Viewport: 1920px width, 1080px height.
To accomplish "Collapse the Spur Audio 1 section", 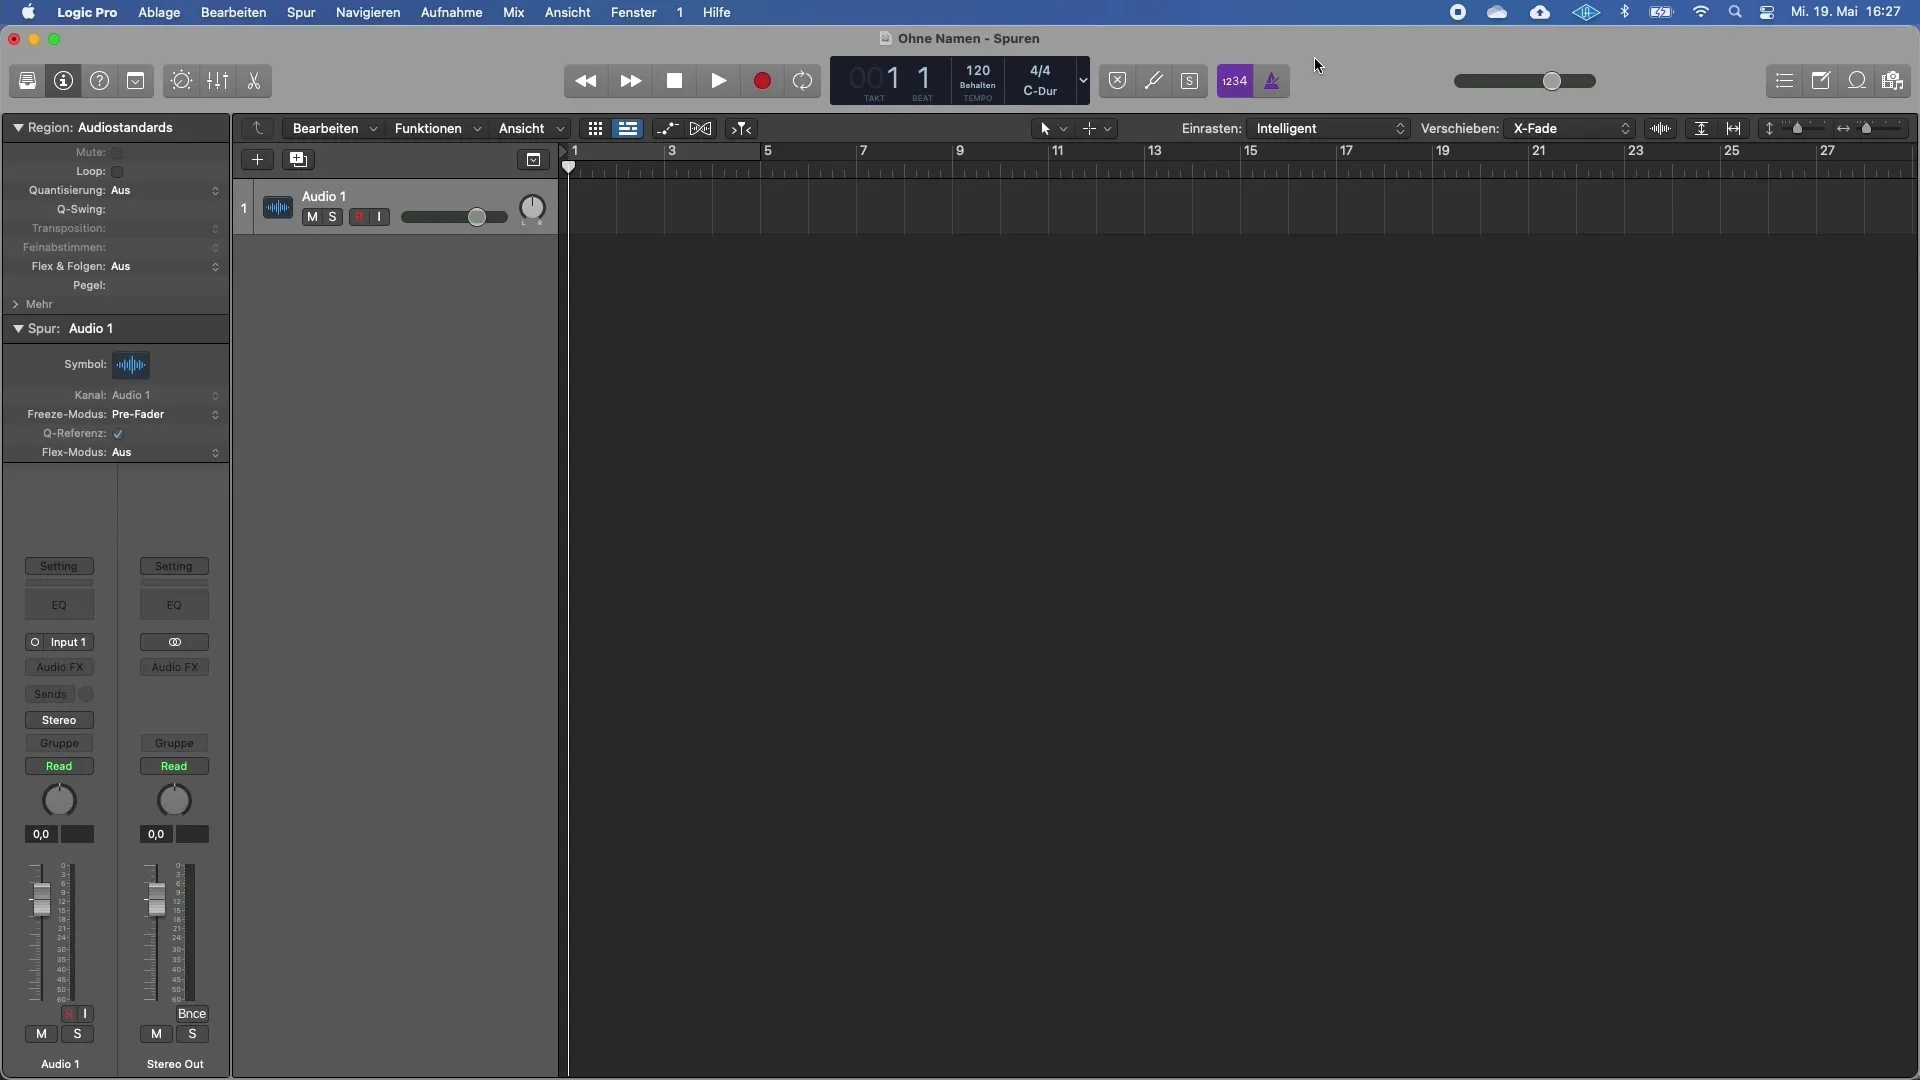I will (18, 328).
